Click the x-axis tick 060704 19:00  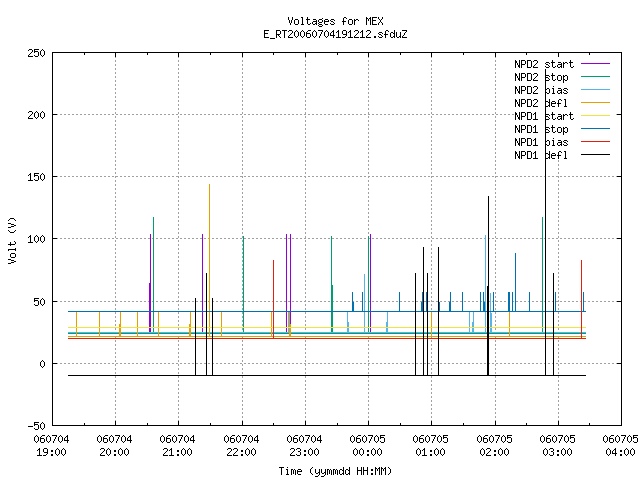pyautogui.click(x=51, y=446)
